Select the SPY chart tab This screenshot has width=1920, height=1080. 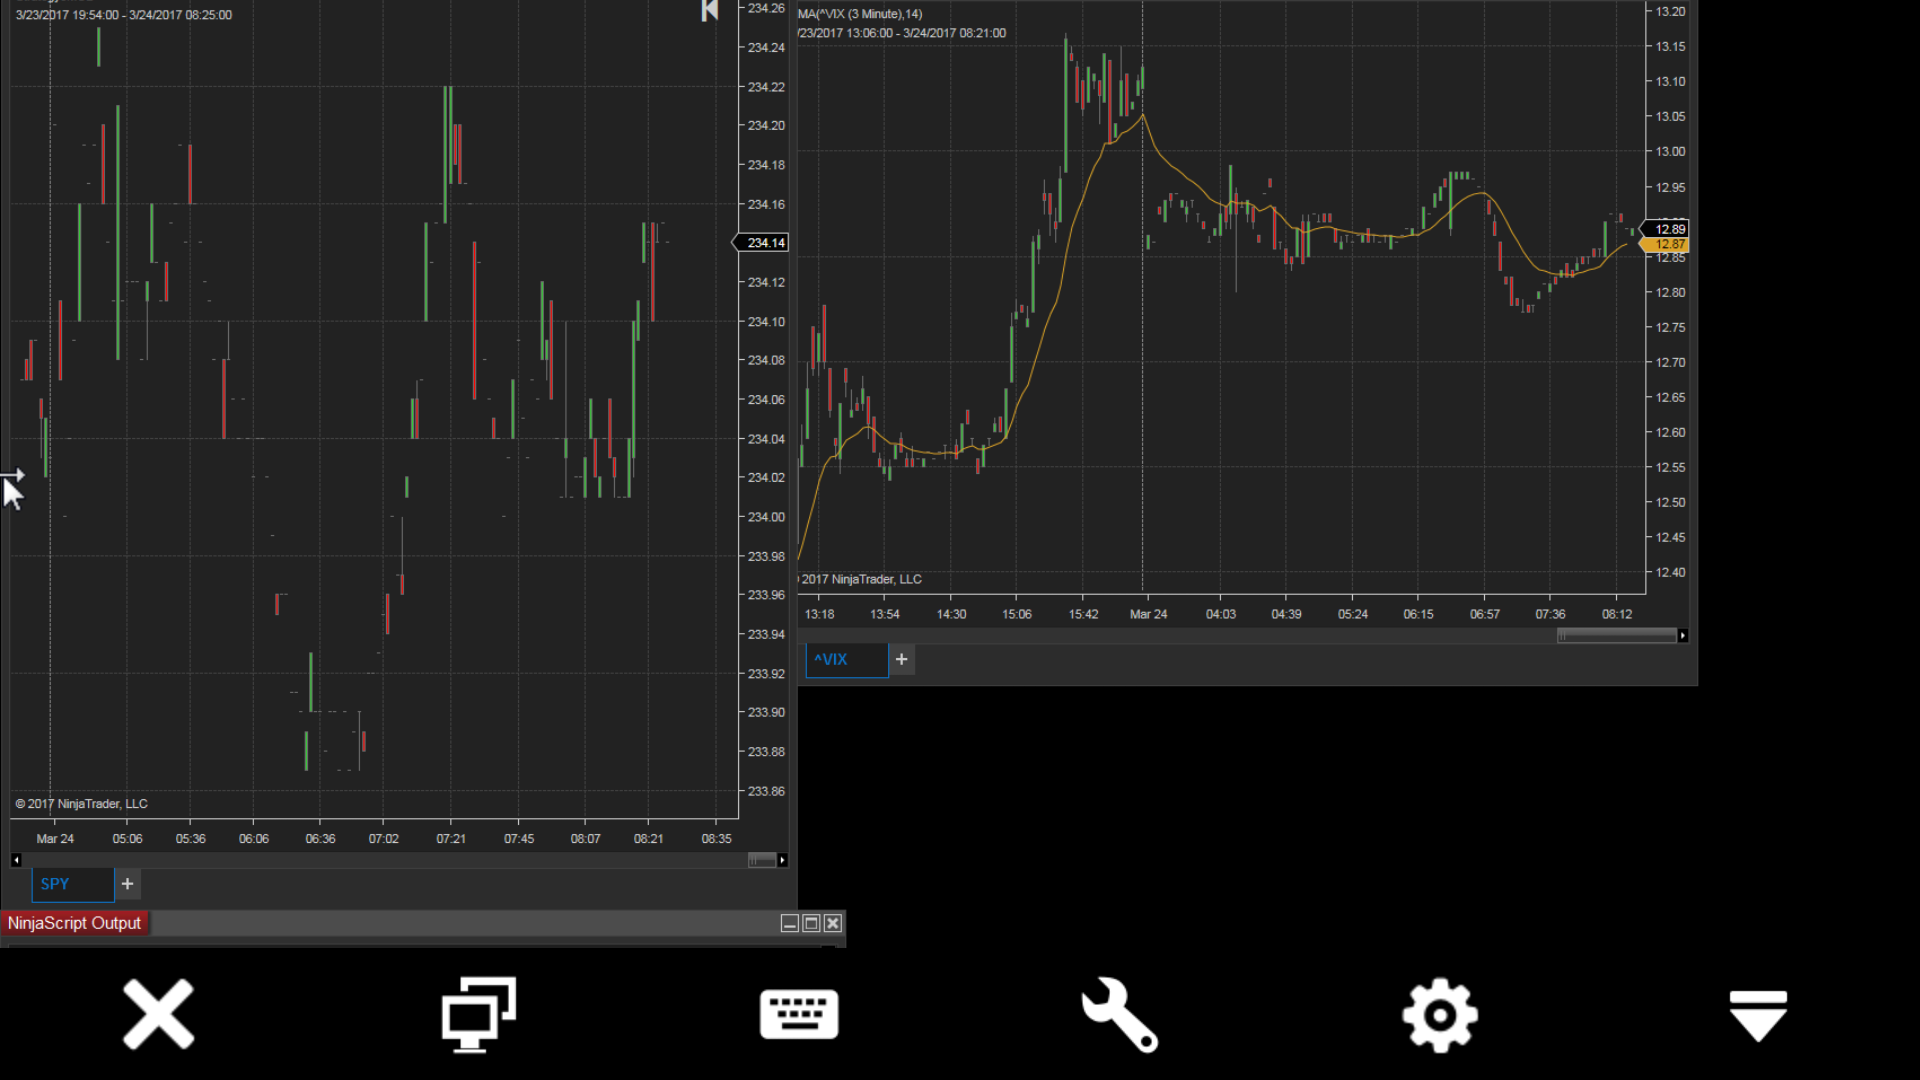72,884
